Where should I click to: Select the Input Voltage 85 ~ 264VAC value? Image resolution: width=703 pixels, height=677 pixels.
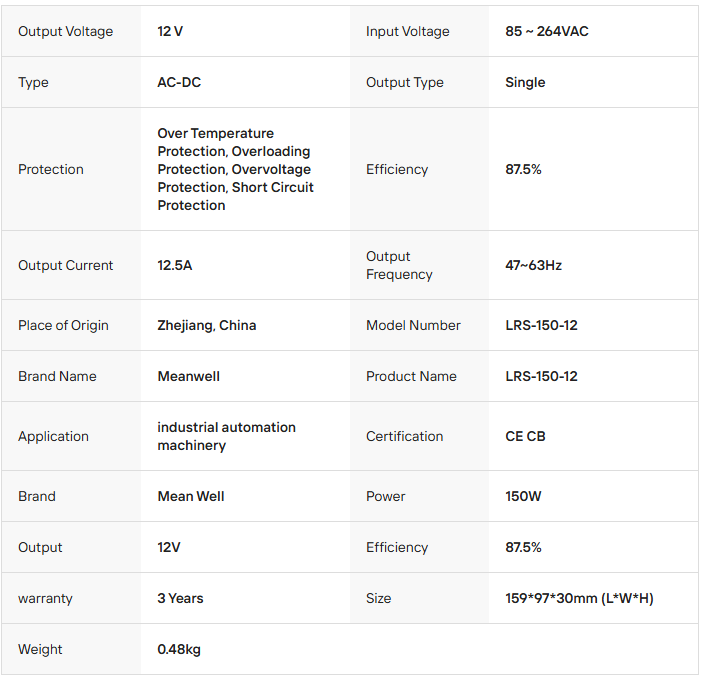click(546, 31)
